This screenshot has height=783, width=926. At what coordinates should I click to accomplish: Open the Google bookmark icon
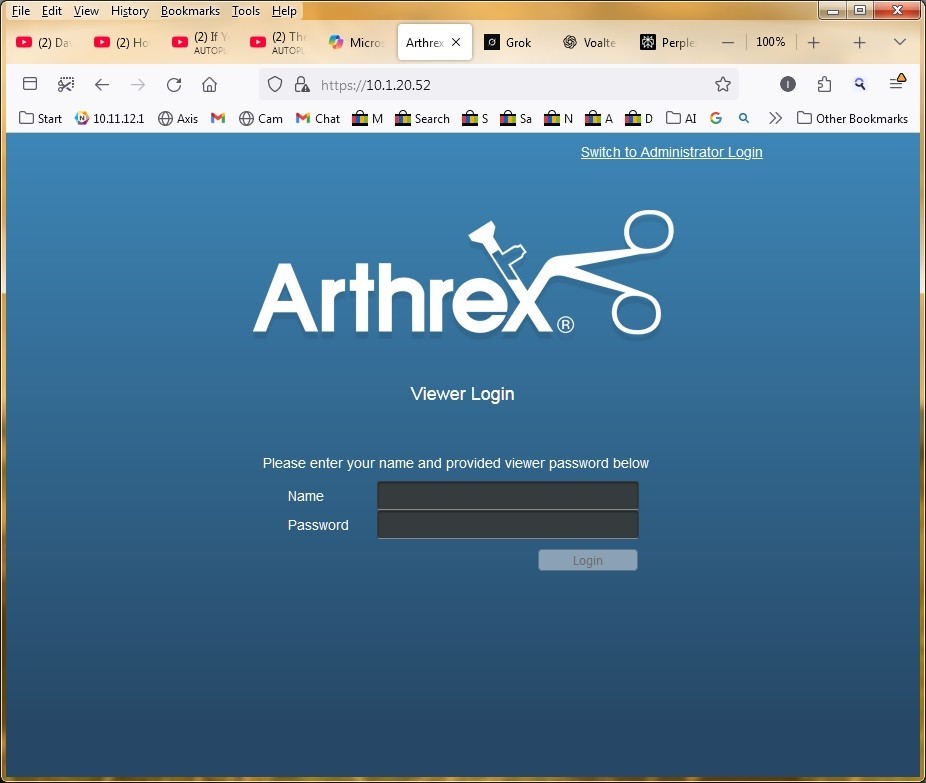coord(716,119)
